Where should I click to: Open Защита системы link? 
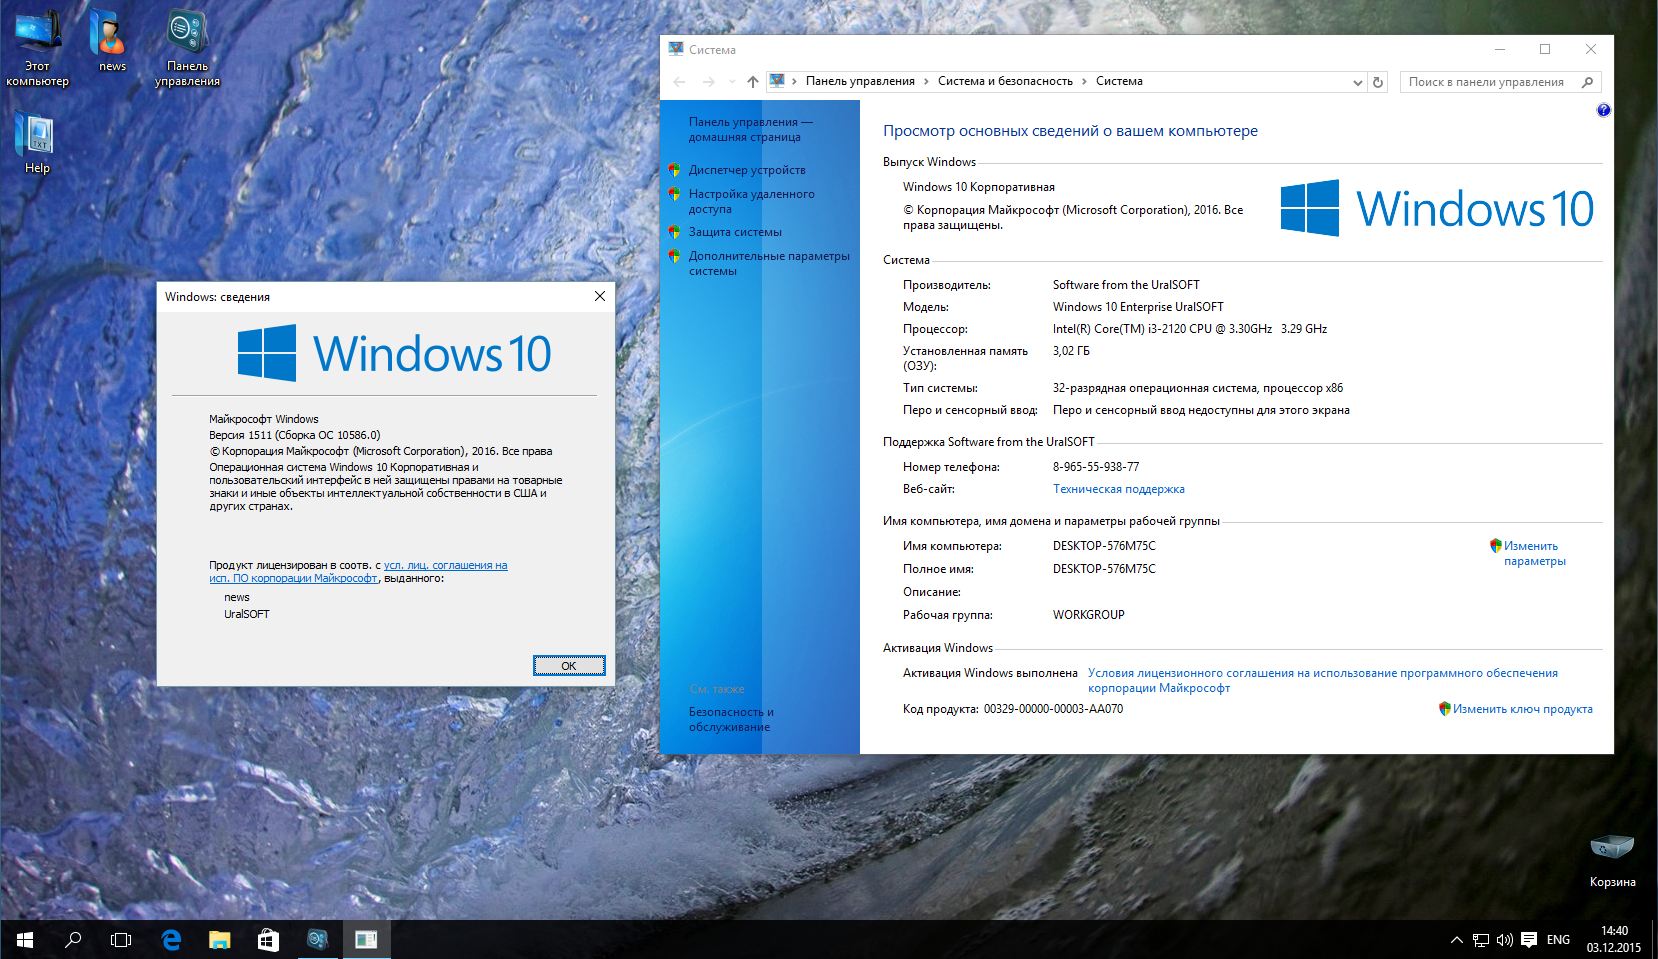tap(735, 232)
